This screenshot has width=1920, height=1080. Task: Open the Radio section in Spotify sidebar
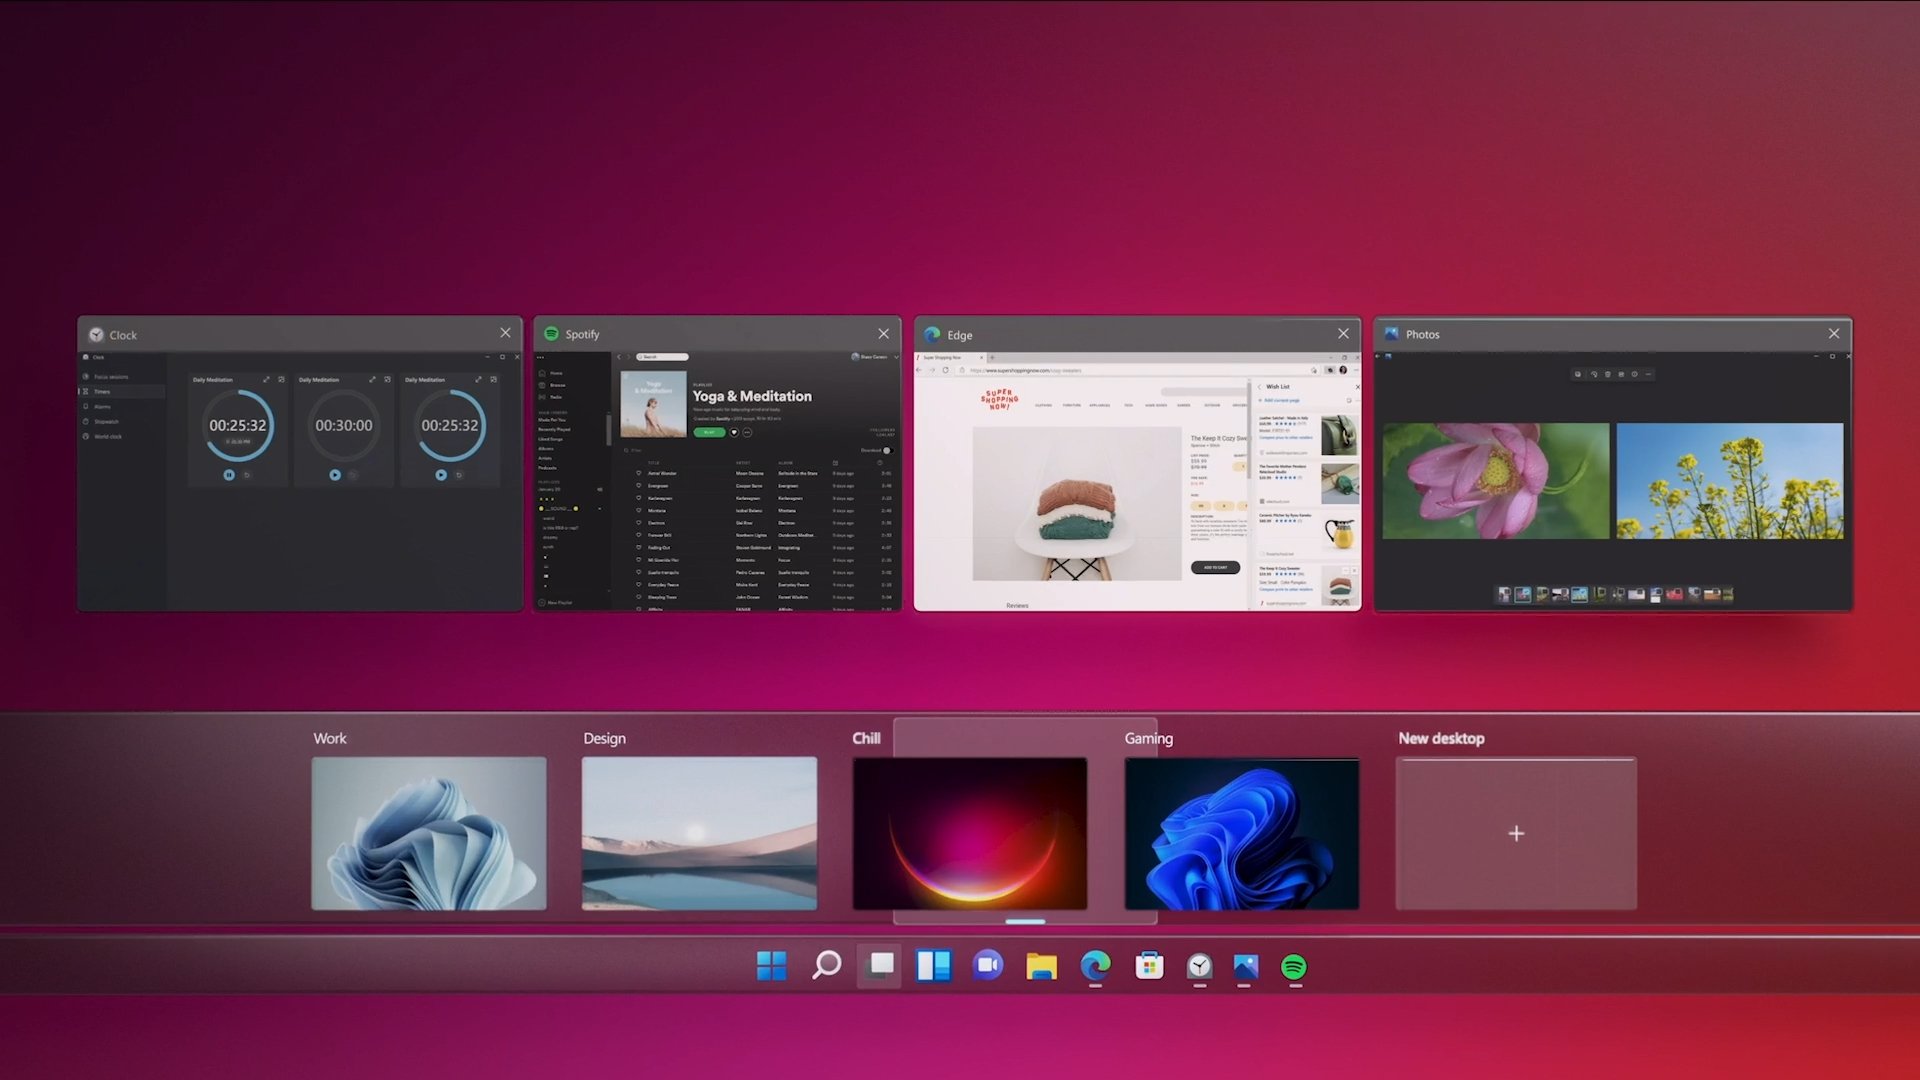(555, 397)
